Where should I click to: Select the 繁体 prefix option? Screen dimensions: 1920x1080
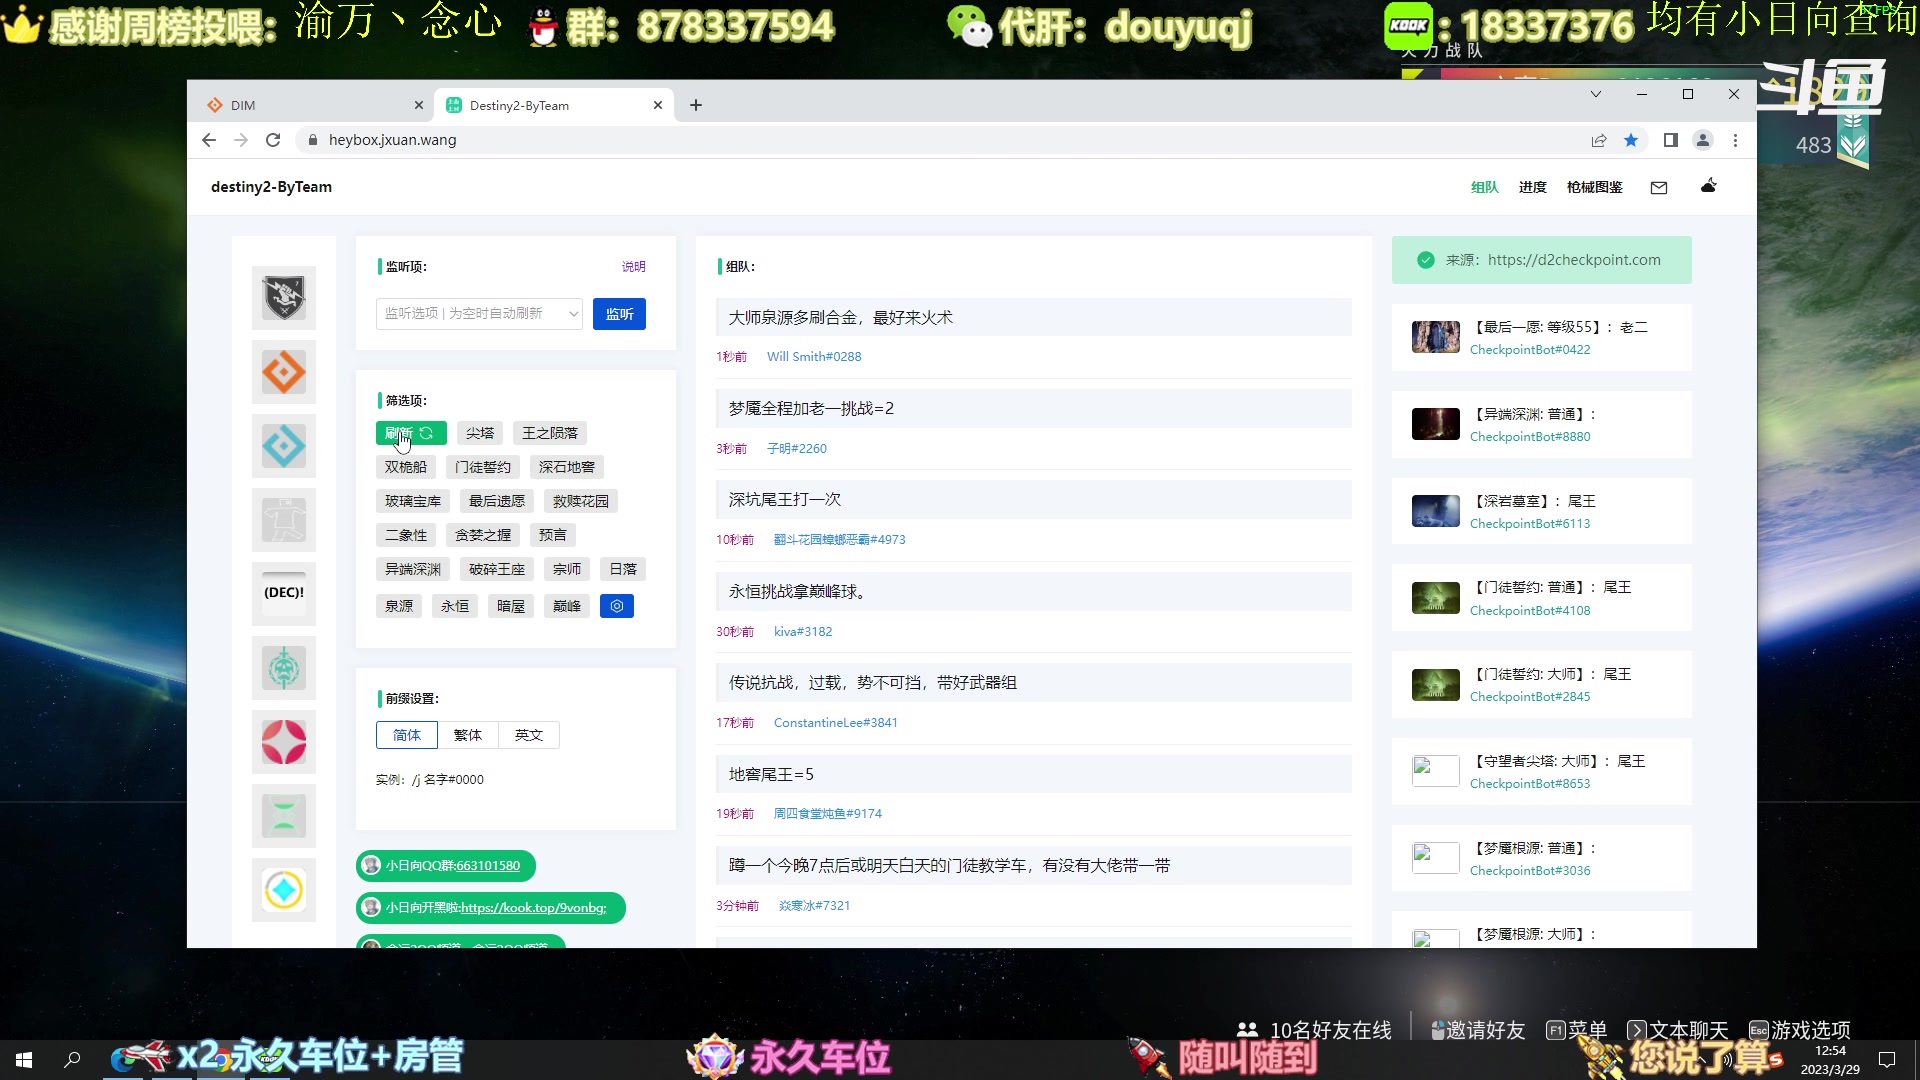[x=468, y=735]
